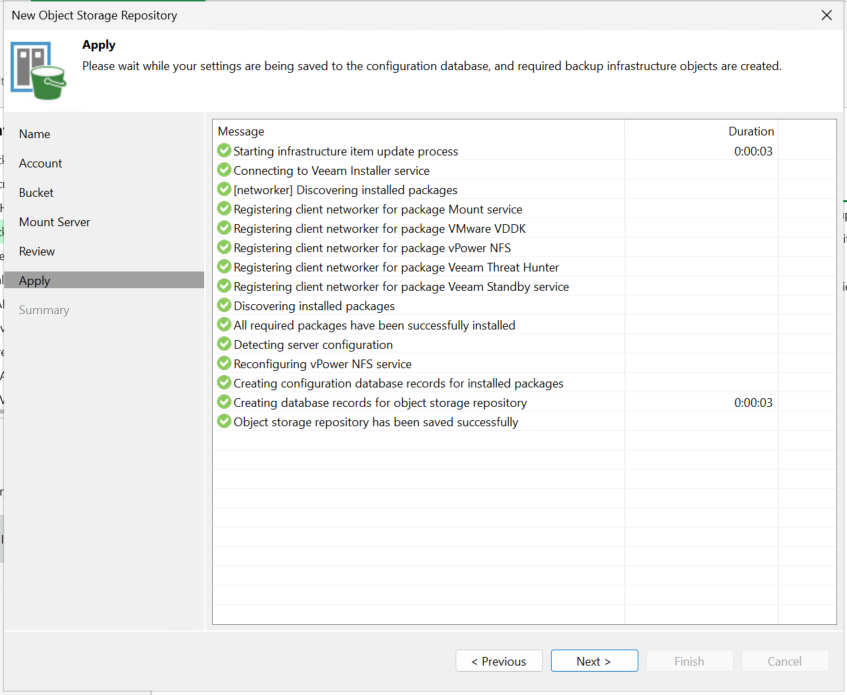Select the 'Connecting to Veeam Installer service' text
This screenshot has width=847, height=695.
coord(332,171)
